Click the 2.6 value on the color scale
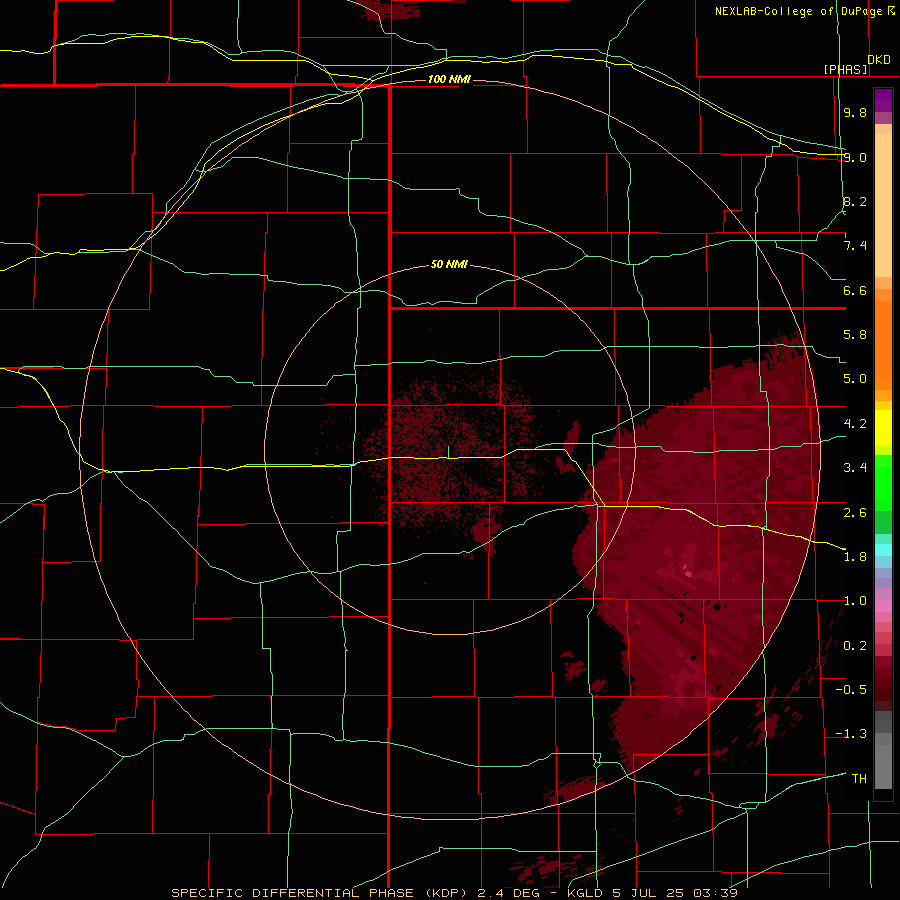This screenshot has height=900, width=900. pos(855,513)
